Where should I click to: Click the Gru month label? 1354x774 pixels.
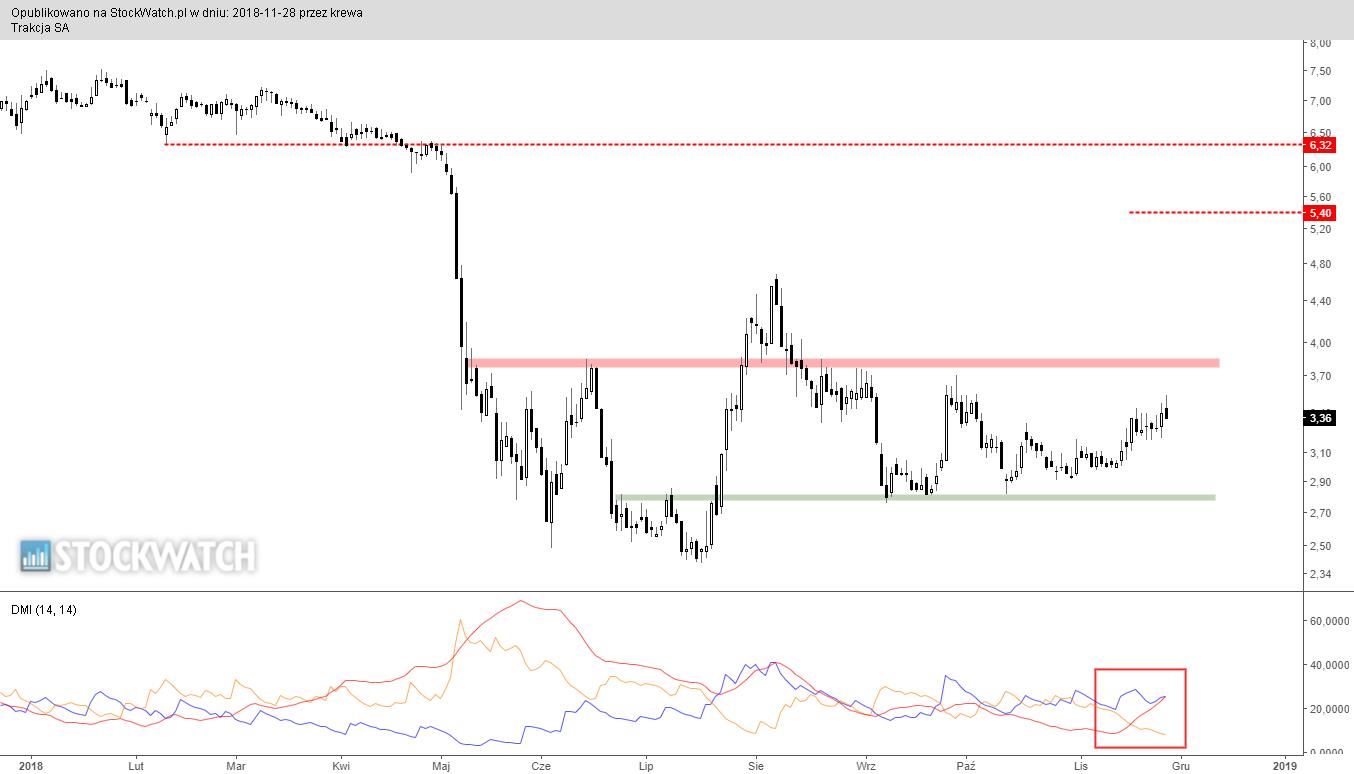[1181, 766]
